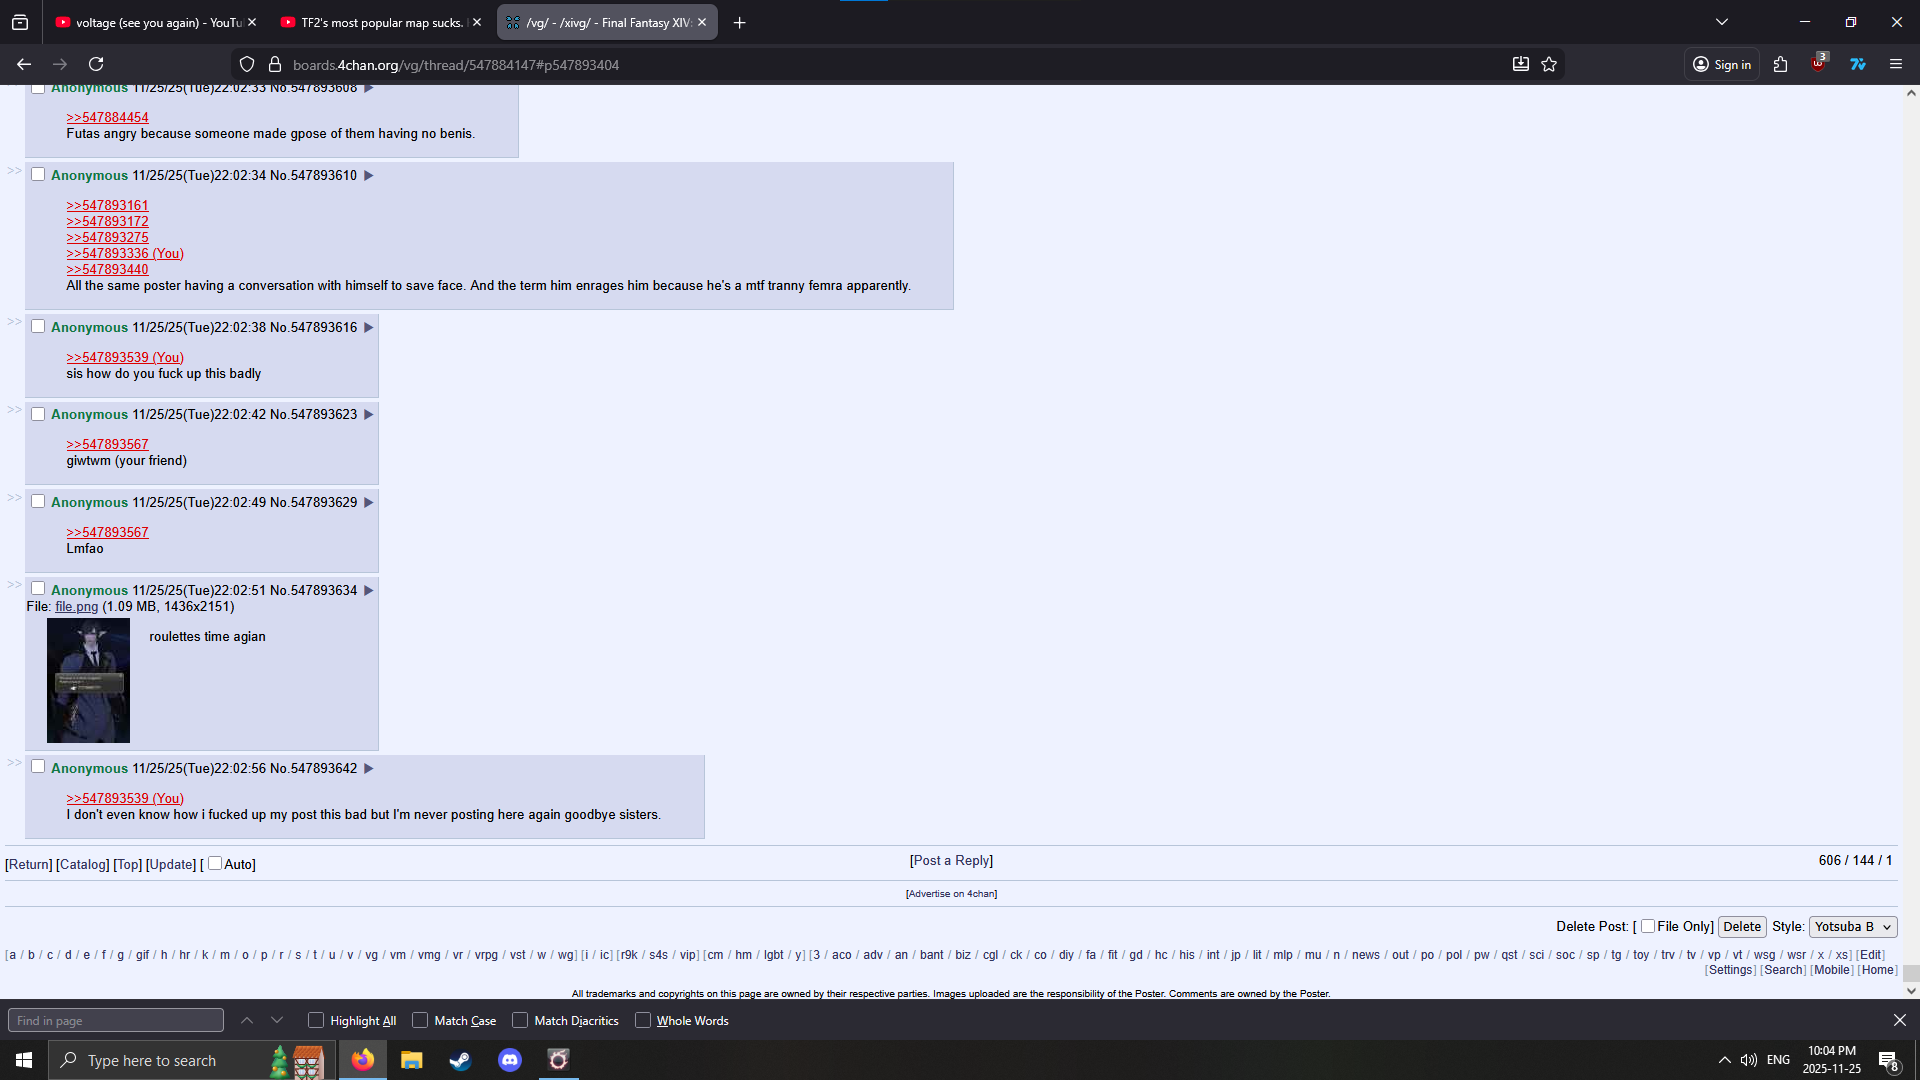1920x1080 pixels.
Task: Click the Post a Reply link
Action: pos(951,861)
